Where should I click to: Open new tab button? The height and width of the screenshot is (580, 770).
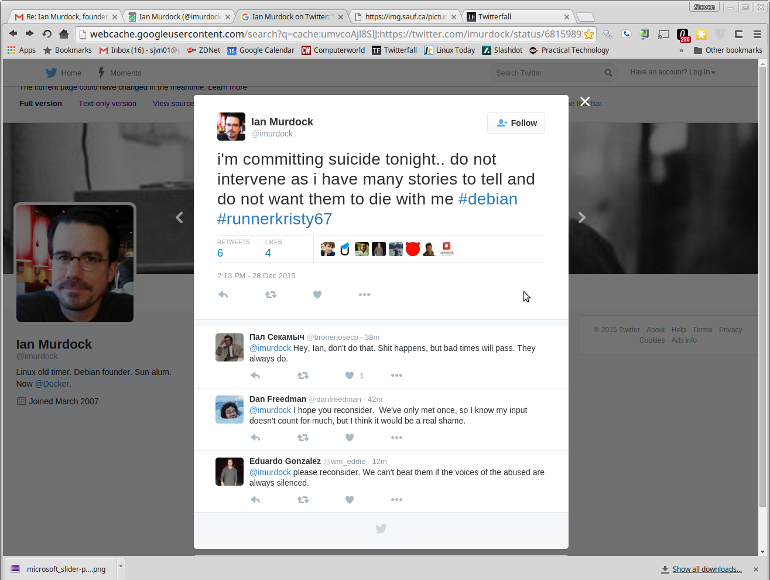tap(584, 17)
